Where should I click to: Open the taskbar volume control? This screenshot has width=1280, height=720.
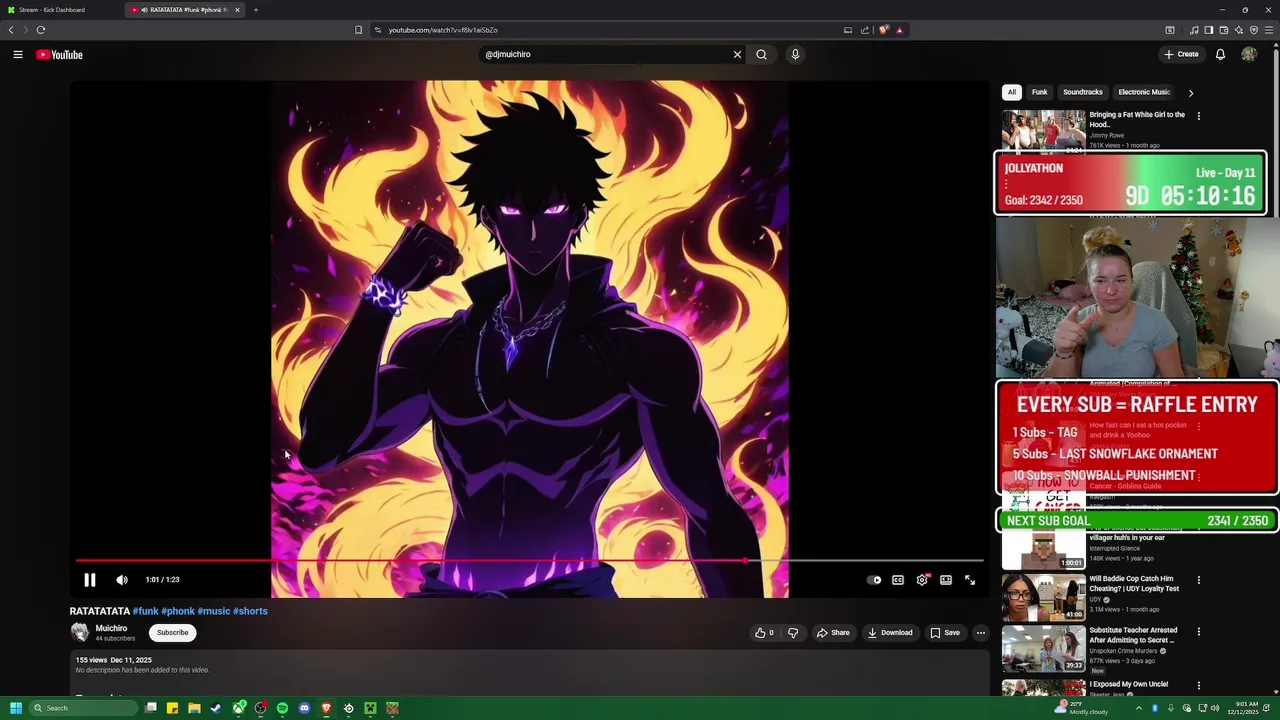click(1215, 708)
